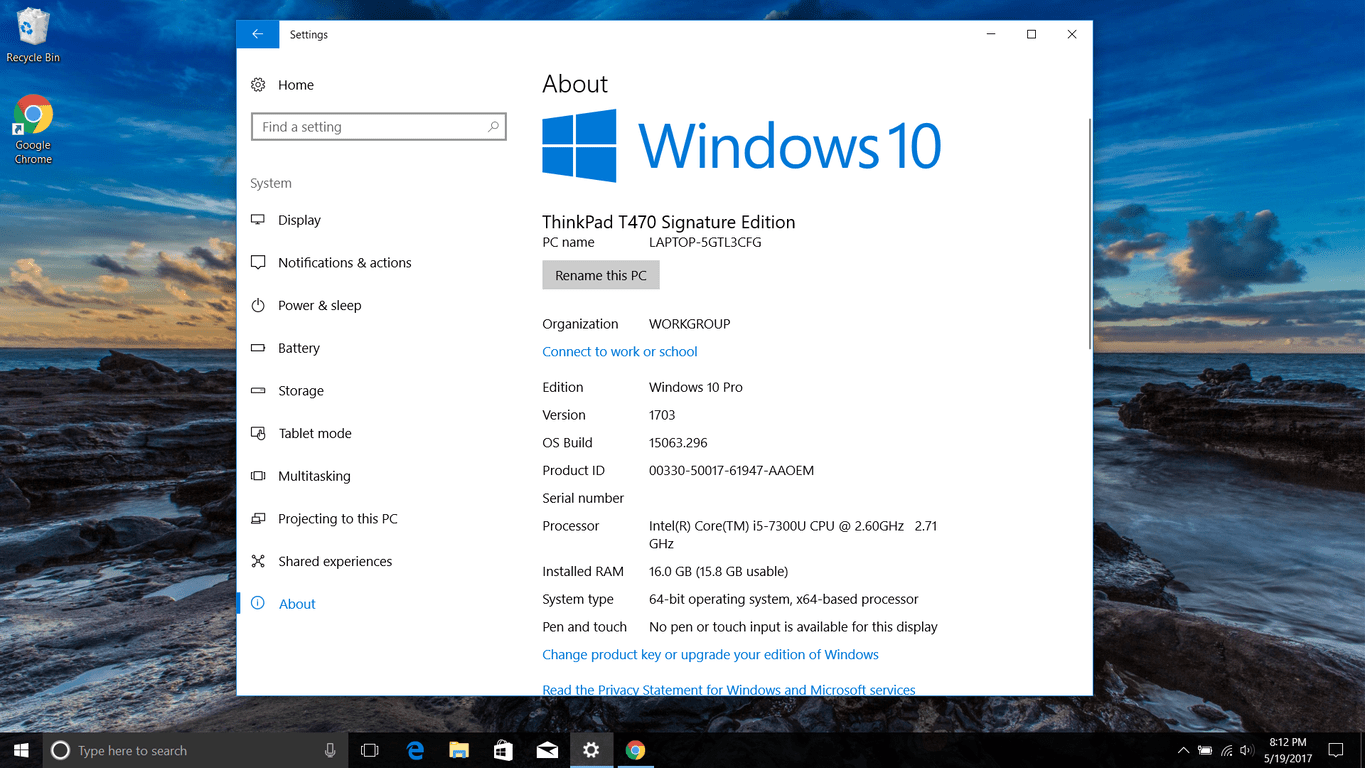The image size is (1365, 768).
Task: Click the PC name LAPTOP-5GTL3CFG
Action: (x=705, y=242)
